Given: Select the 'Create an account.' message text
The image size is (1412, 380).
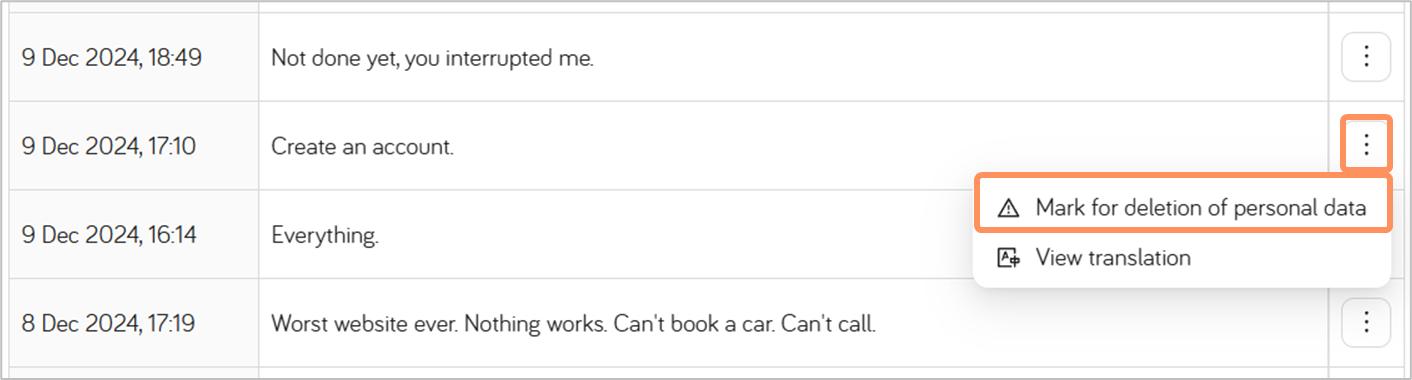Looking at the screenshot, I should tap(362, 147).
